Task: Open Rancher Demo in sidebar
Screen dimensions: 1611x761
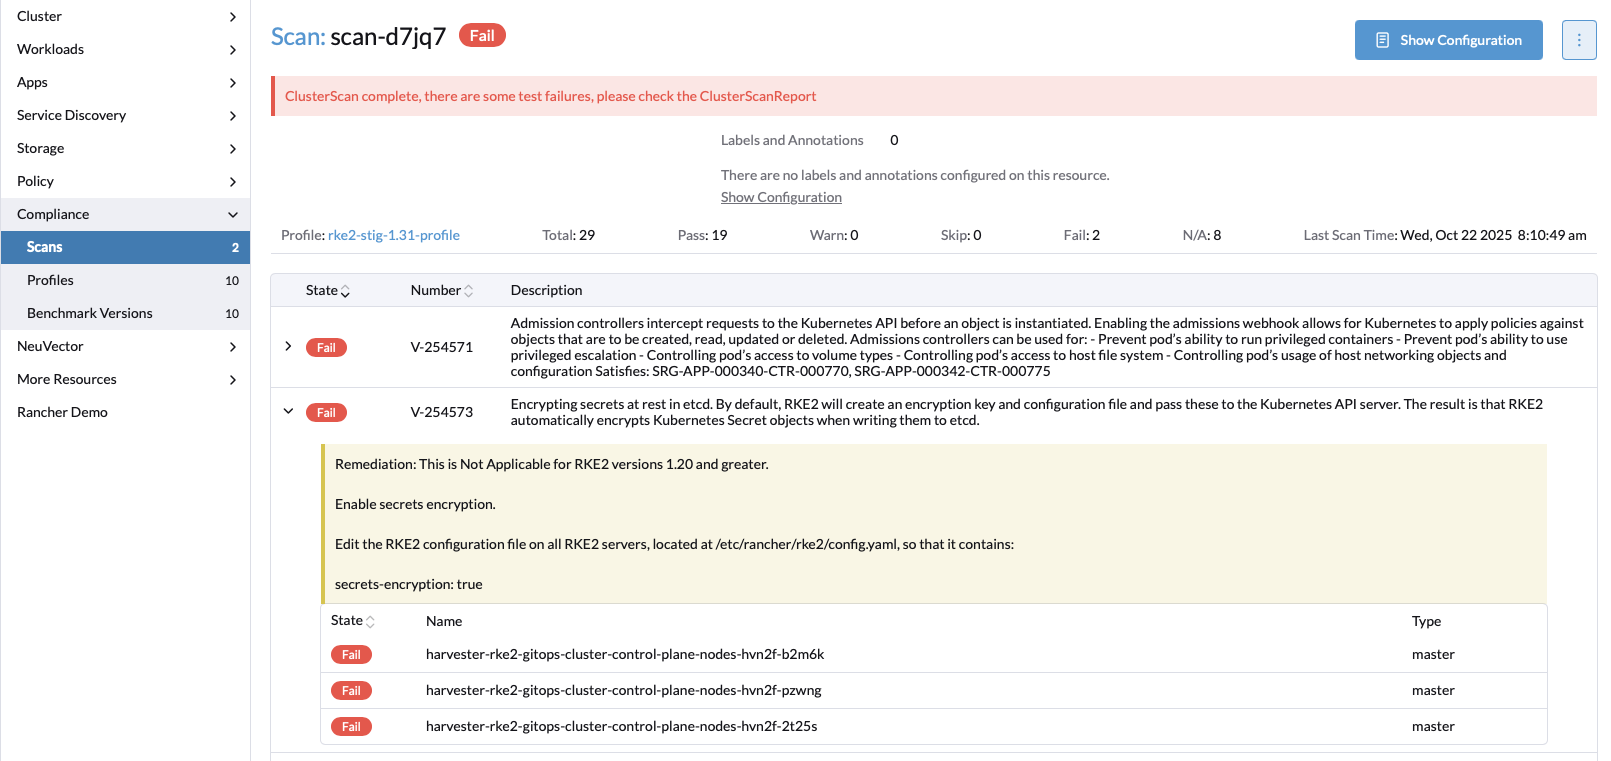Action: (62, 412)
